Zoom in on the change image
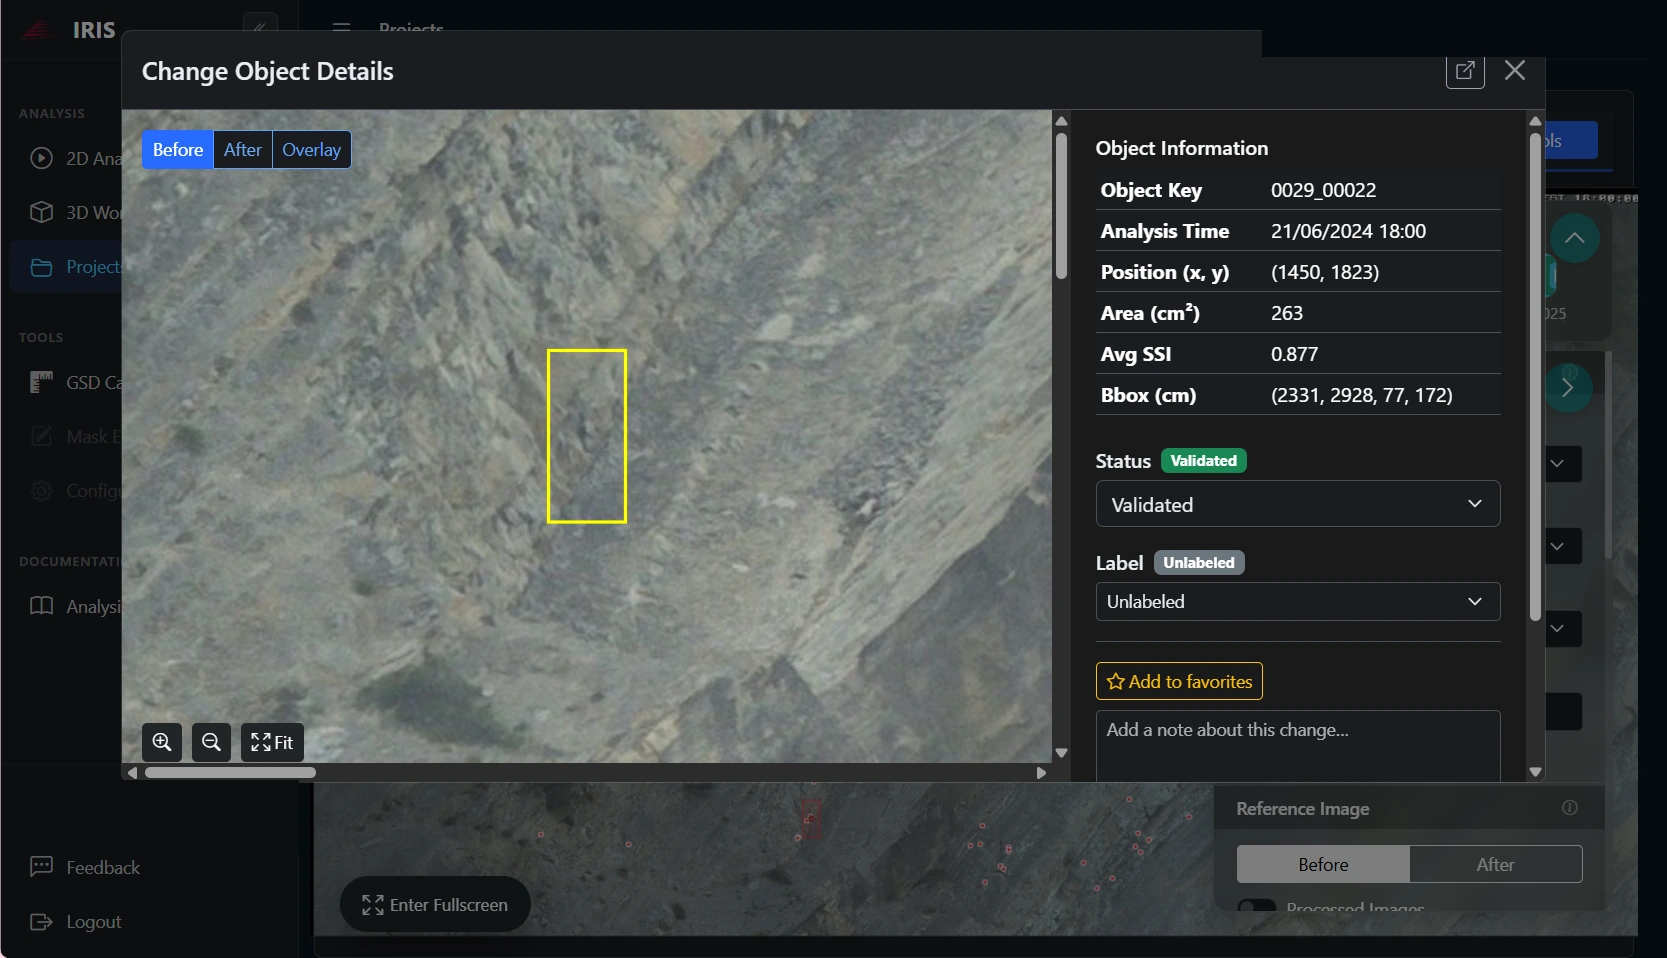Viewport: 1667px width, 958px height. 162,742
